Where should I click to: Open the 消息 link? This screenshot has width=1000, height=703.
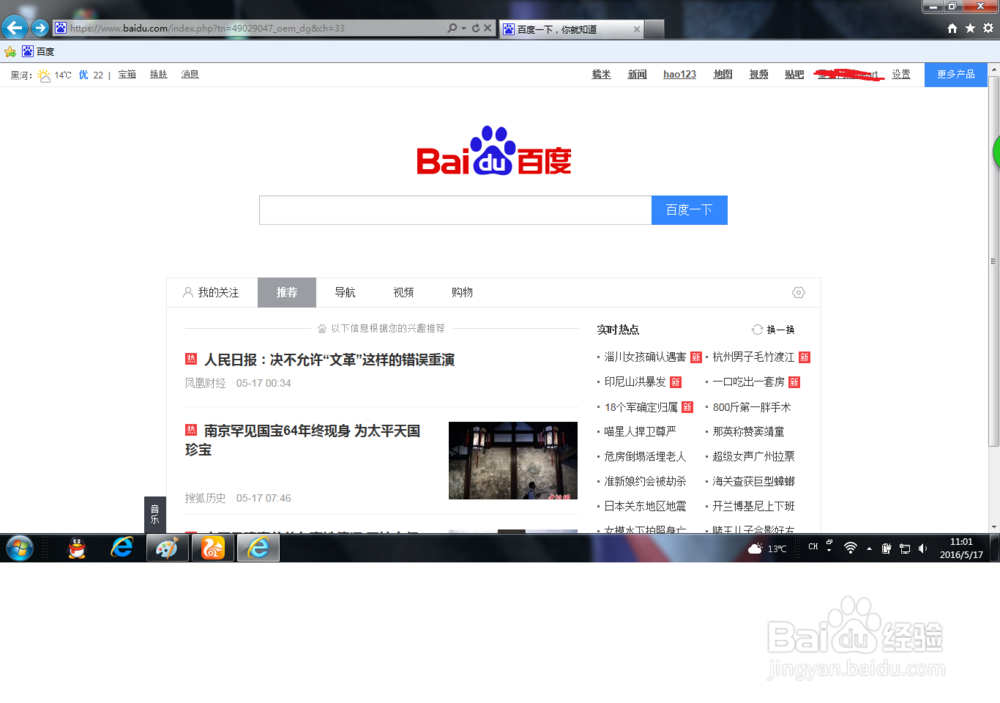[190, 75]
